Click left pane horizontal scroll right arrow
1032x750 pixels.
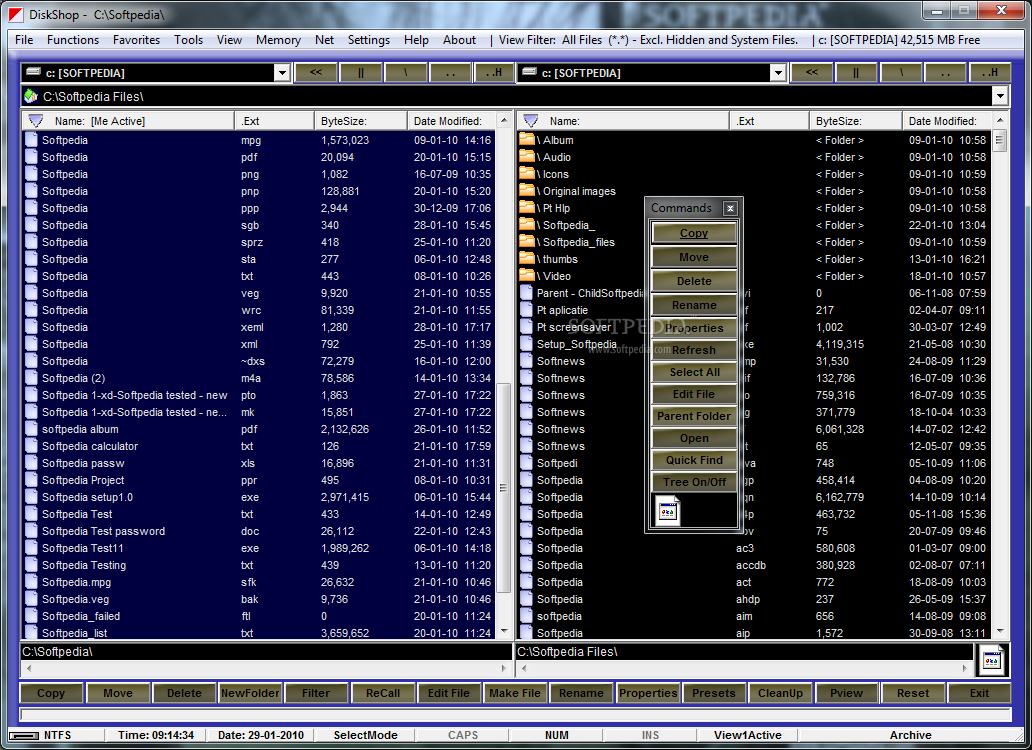click(x=504, y=668)
